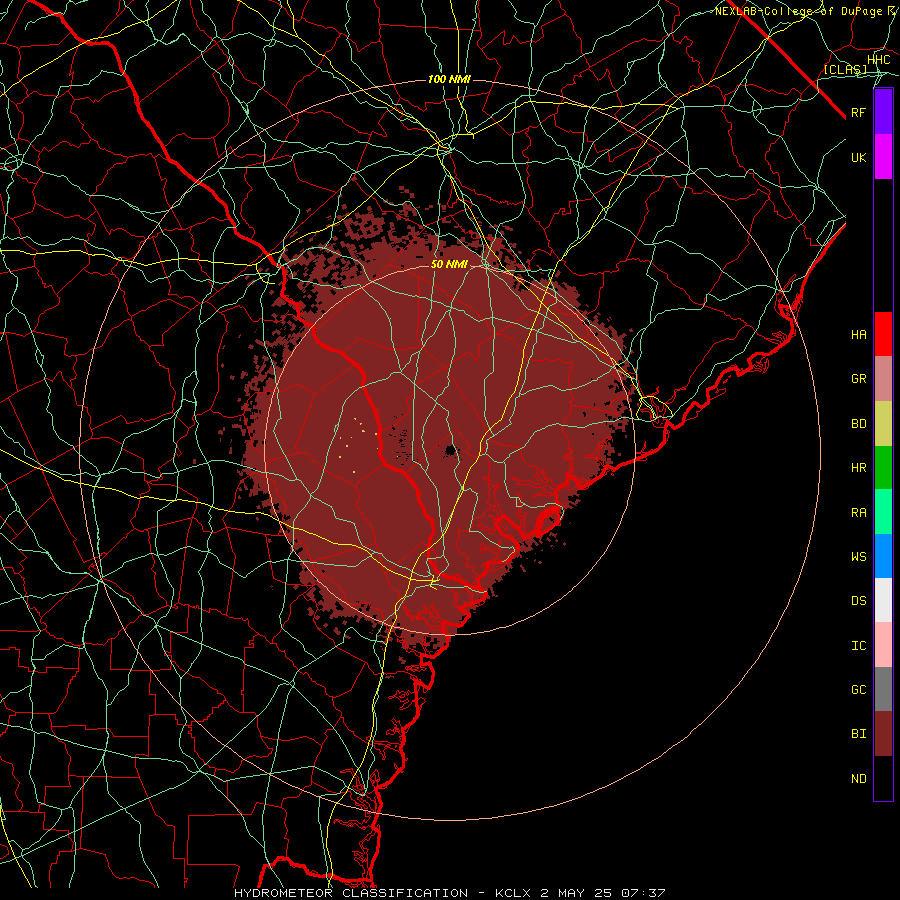Click the 'UK' legend label
Screen dimensions: 900x900
pos(859,157)
